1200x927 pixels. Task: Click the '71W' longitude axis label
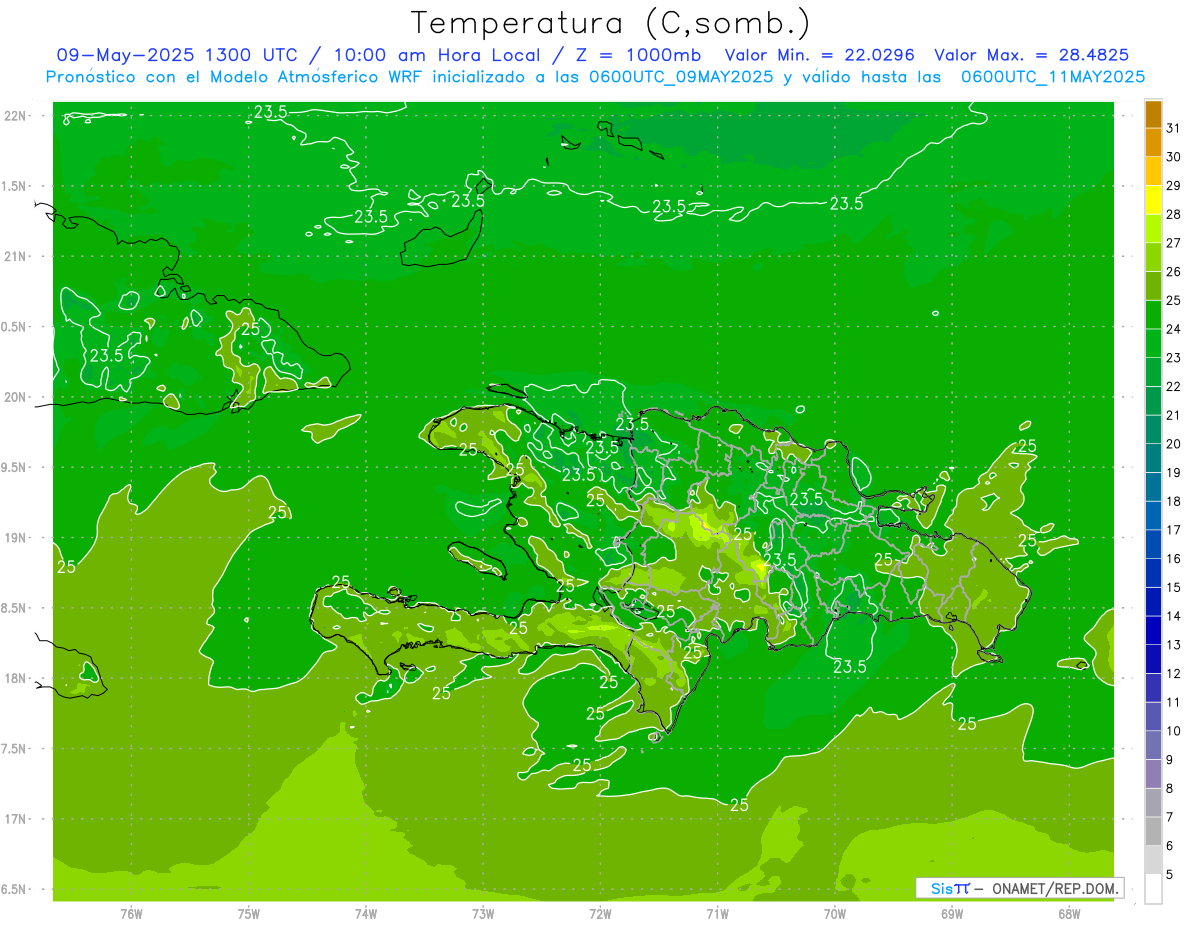717,914
